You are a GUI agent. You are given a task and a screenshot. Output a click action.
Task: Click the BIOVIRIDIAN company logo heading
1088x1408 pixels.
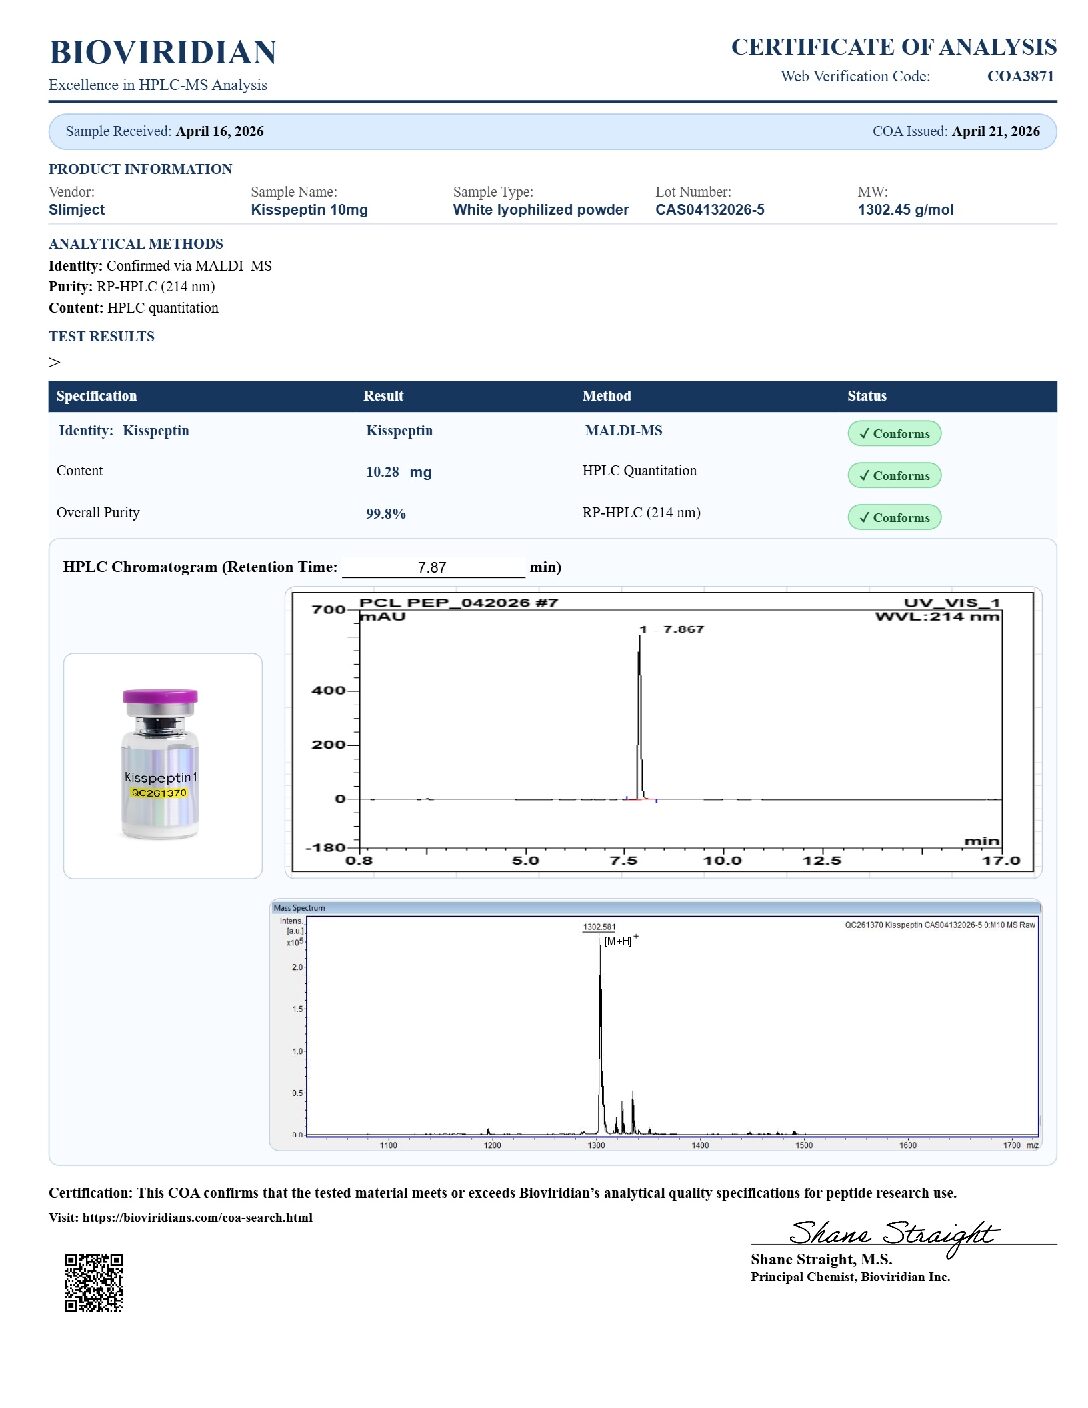[163, 52]
